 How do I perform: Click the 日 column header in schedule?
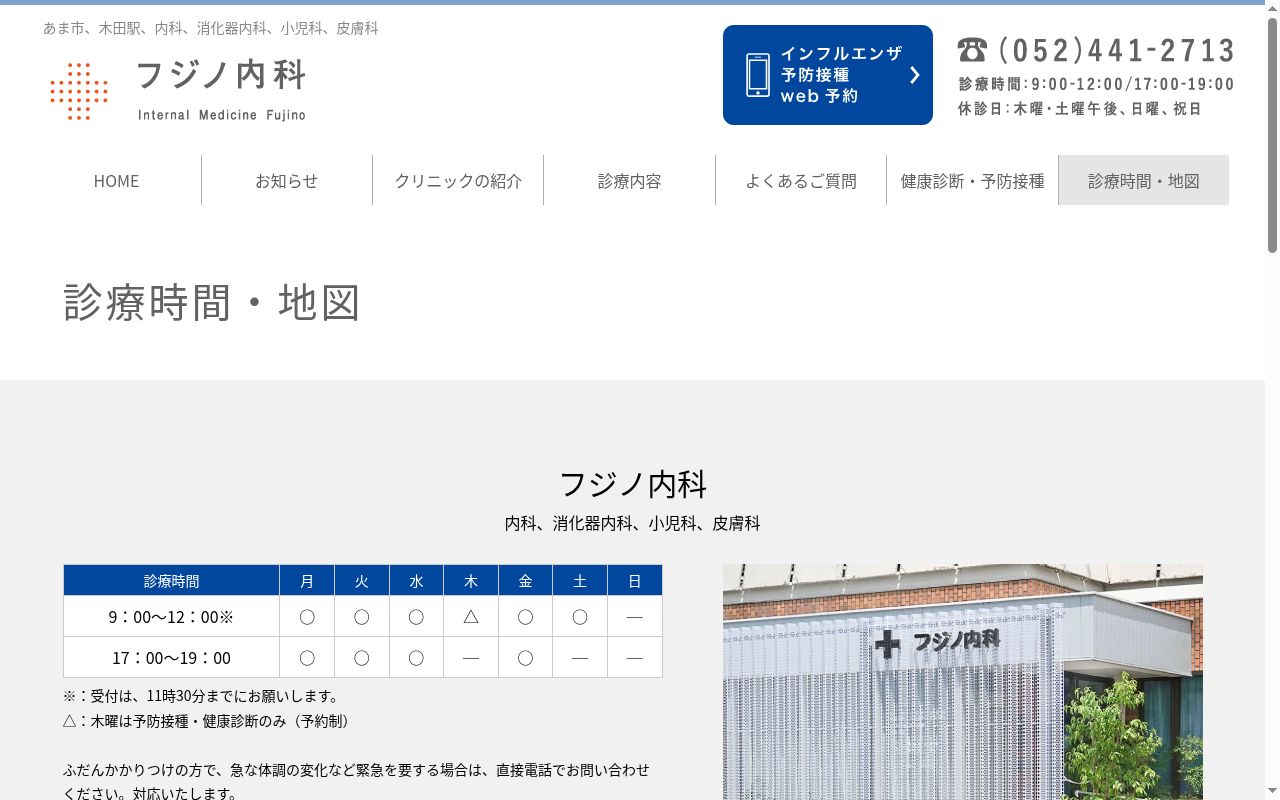pyautogui.click(x=635, y=581)
